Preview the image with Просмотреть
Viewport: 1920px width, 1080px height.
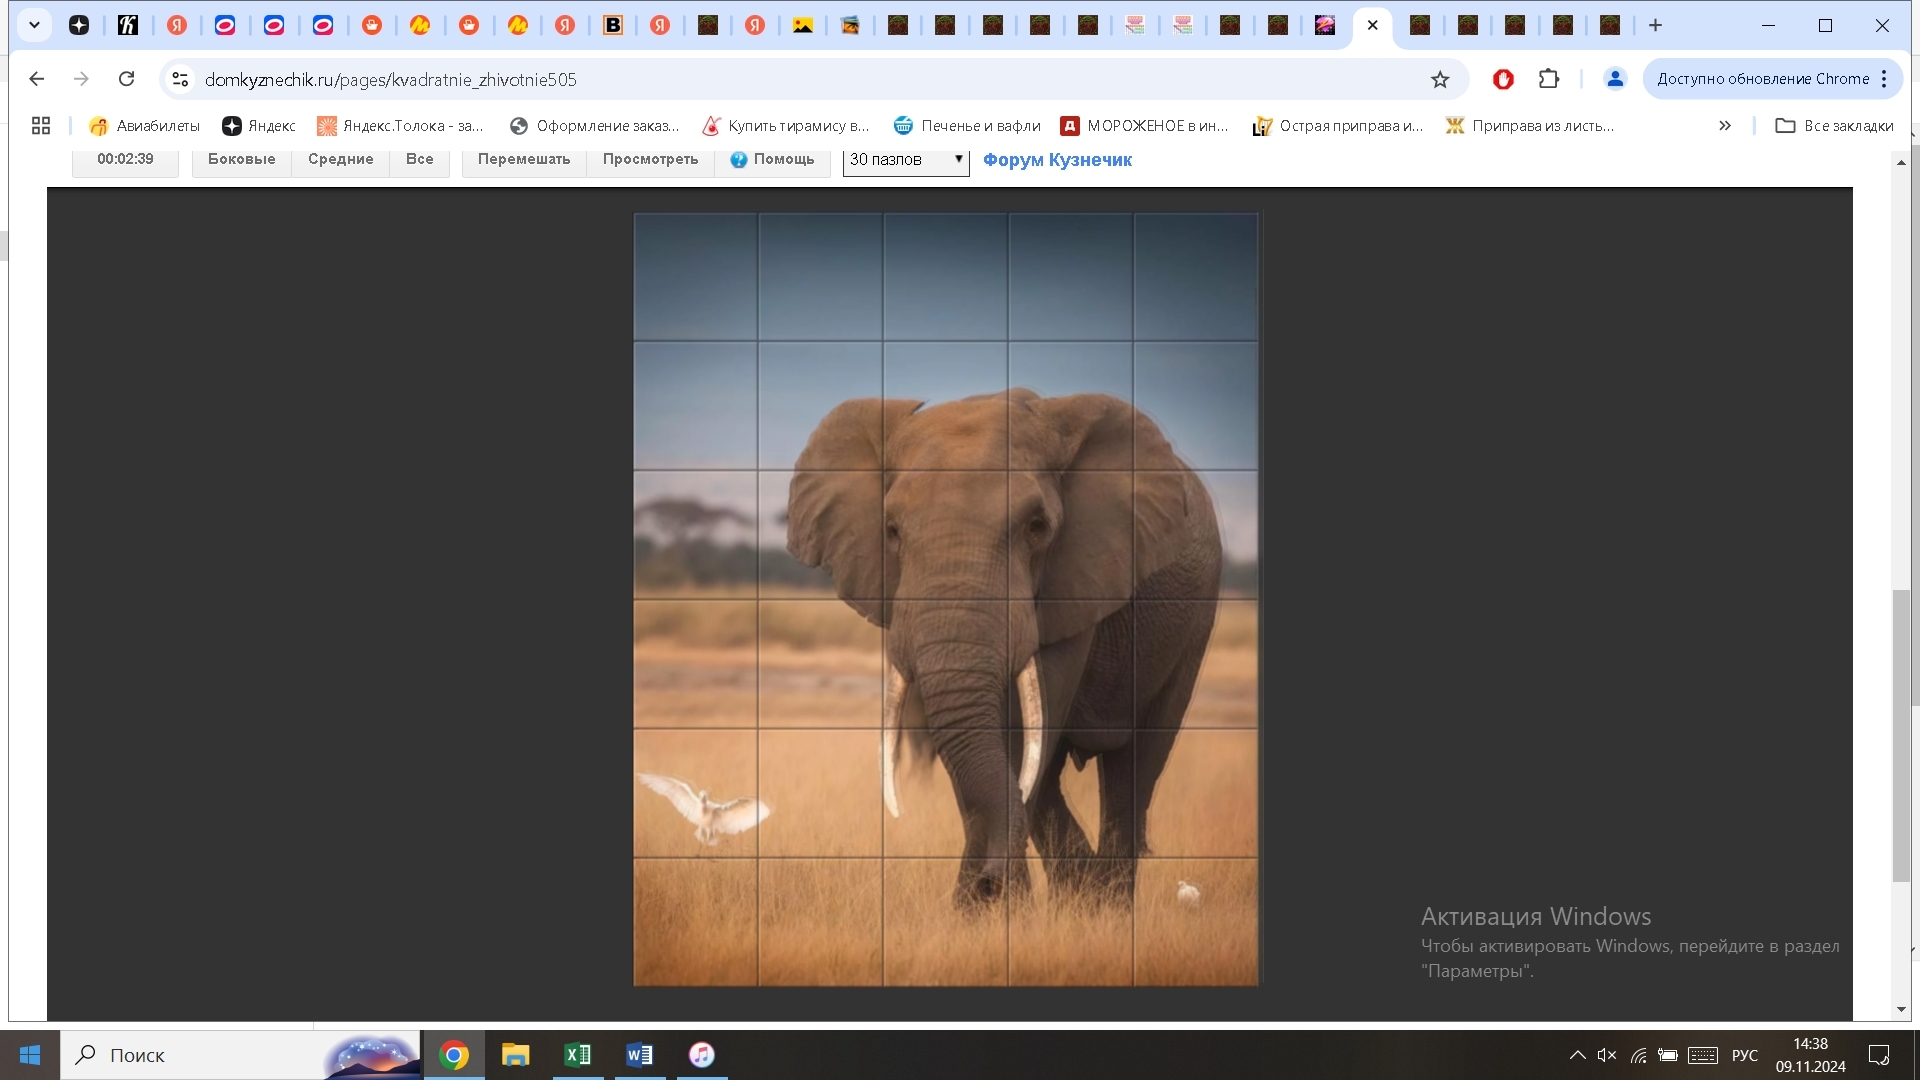pos(650,160)
